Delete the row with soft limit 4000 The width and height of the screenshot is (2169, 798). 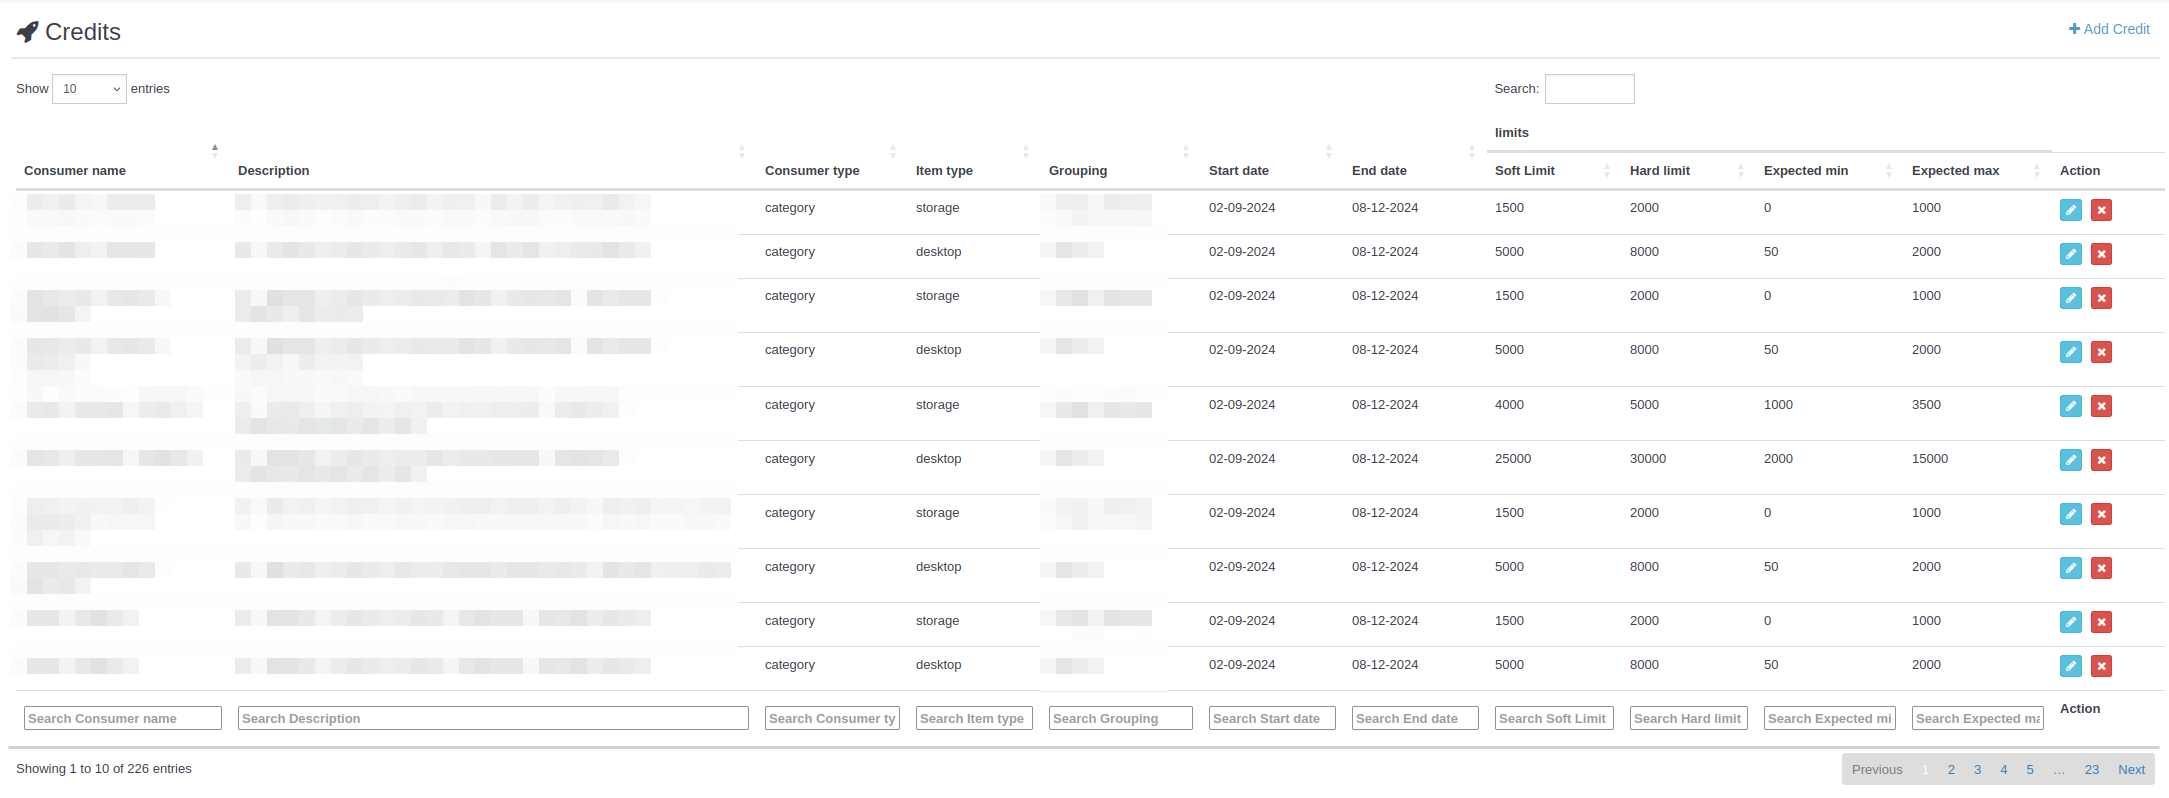[2101, 406]
